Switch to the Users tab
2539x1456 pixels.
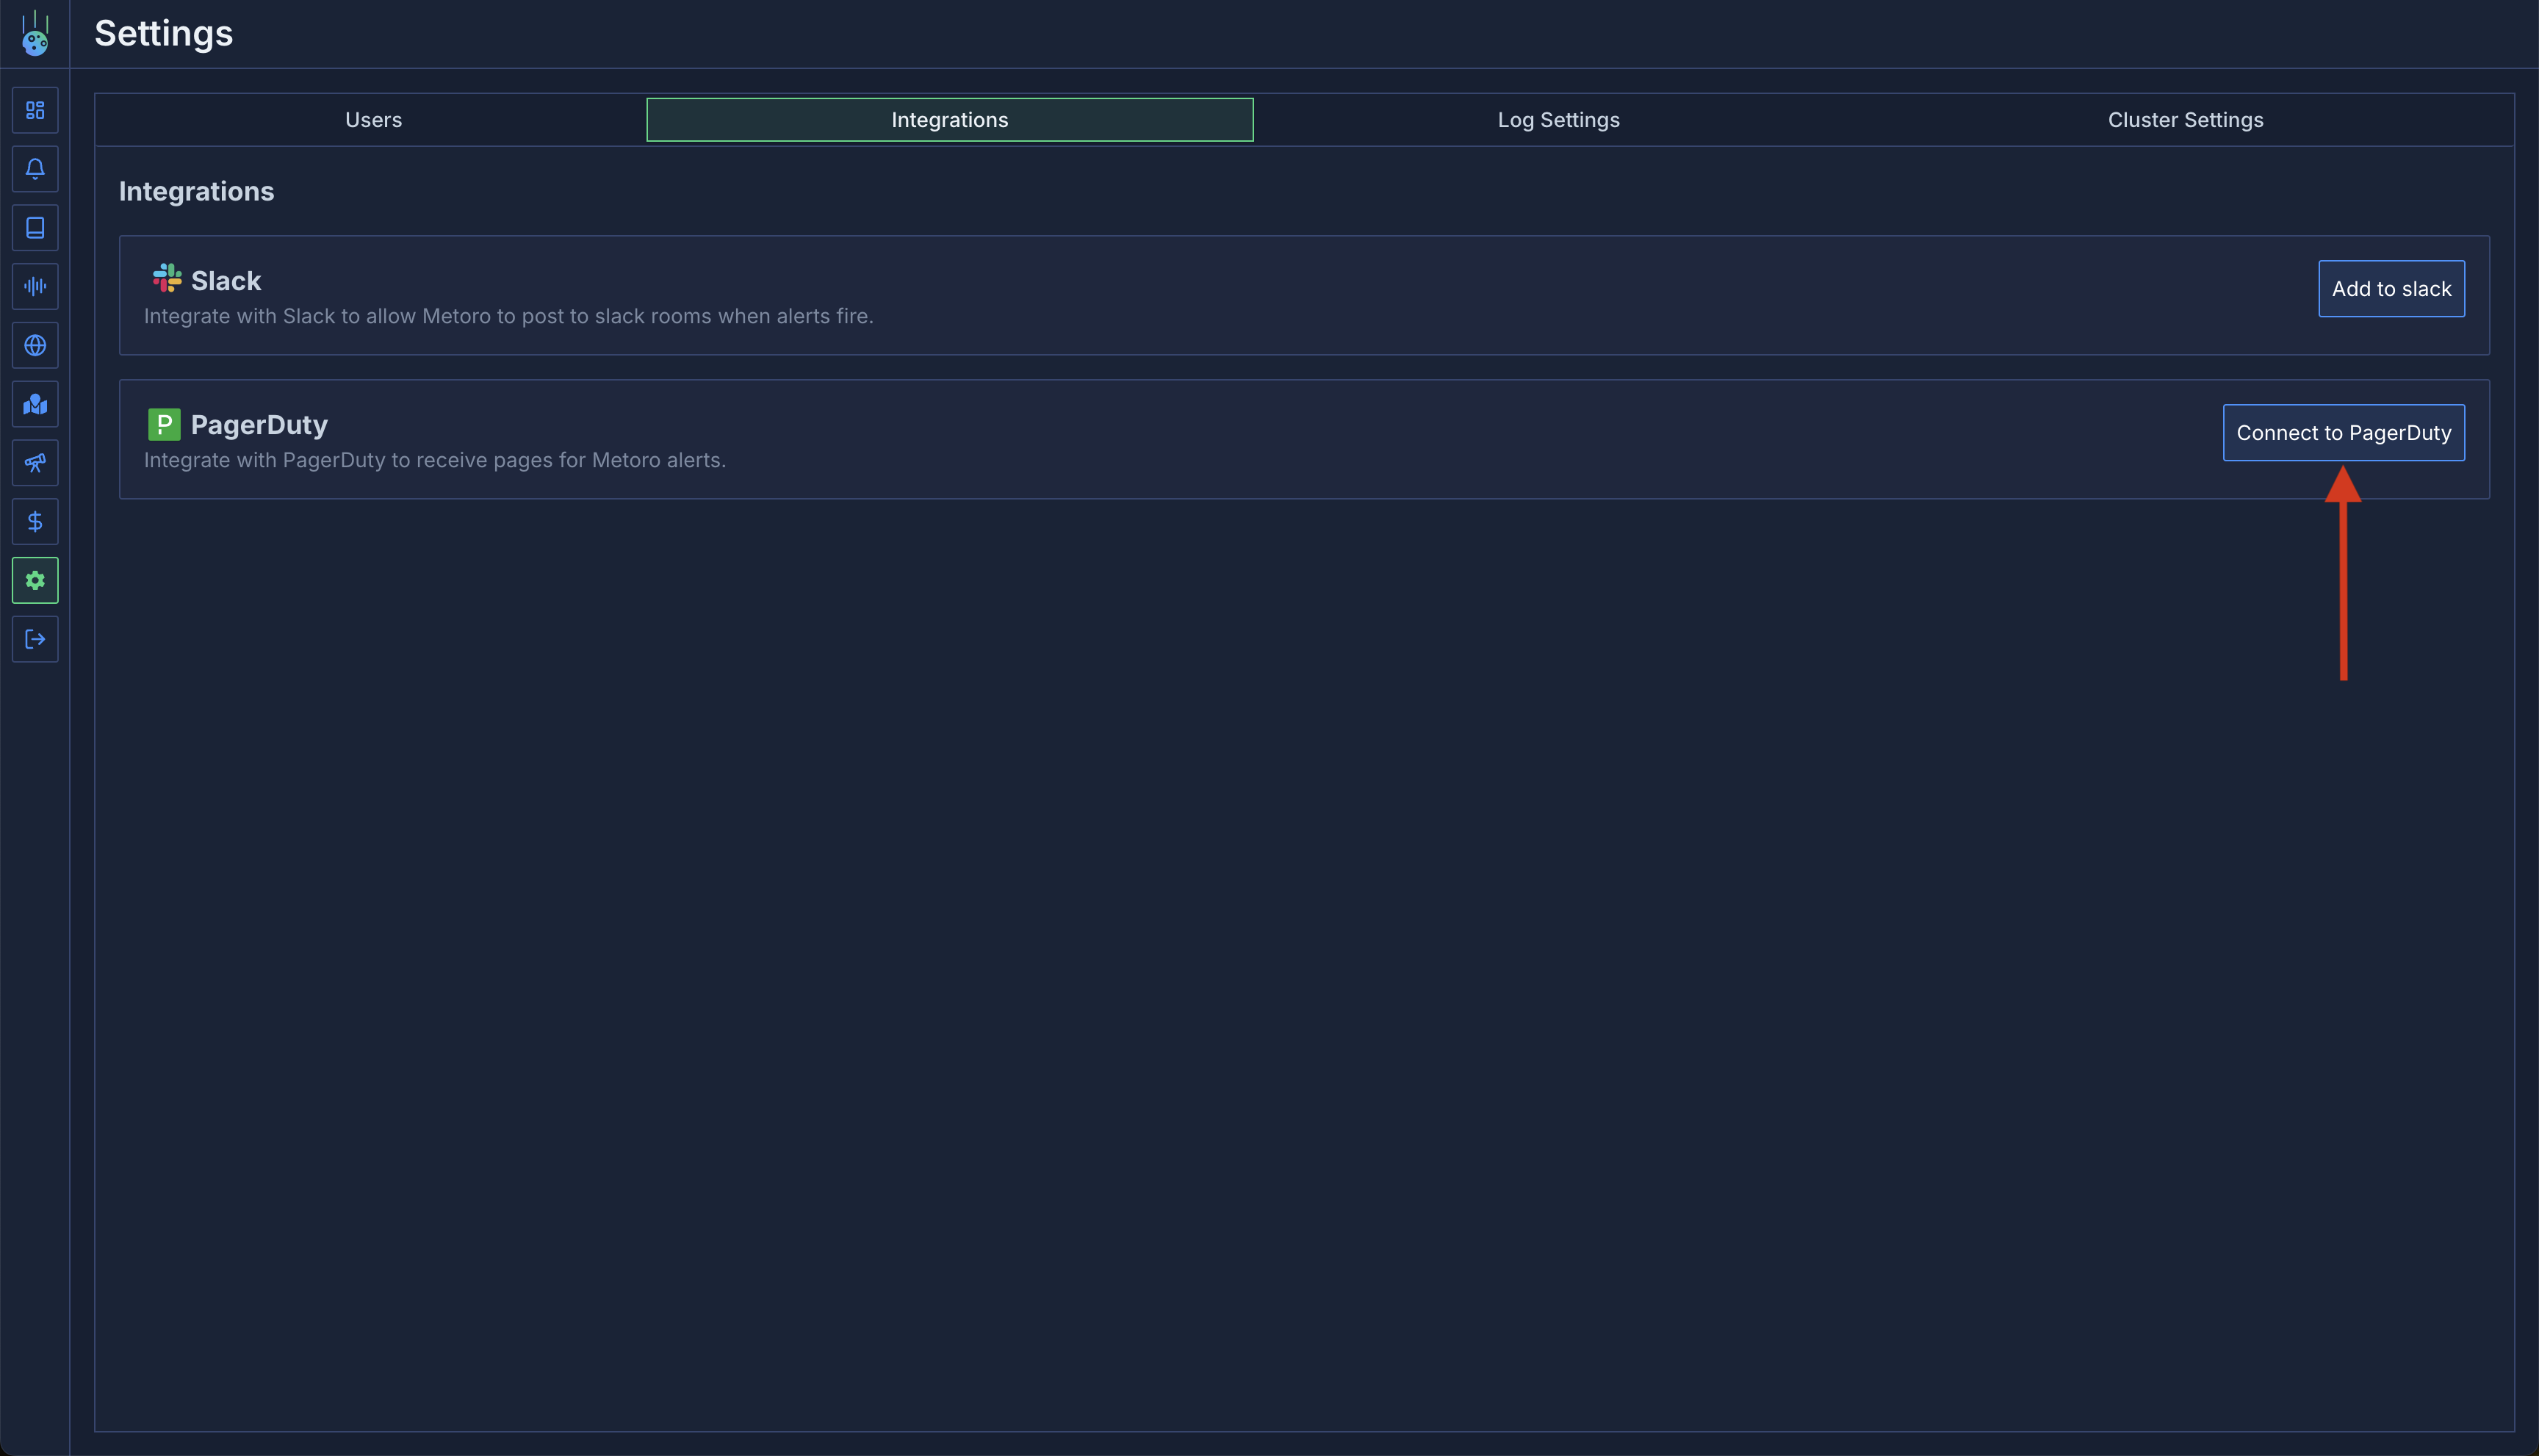click(x=373, y=119)
